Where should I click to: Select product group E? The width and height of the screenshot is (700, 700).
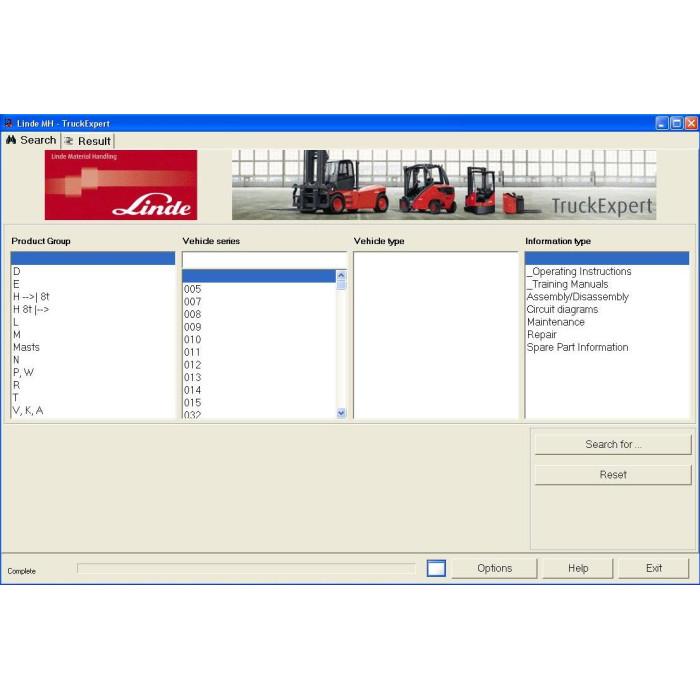pyautogui.click(x=92, y=284)
